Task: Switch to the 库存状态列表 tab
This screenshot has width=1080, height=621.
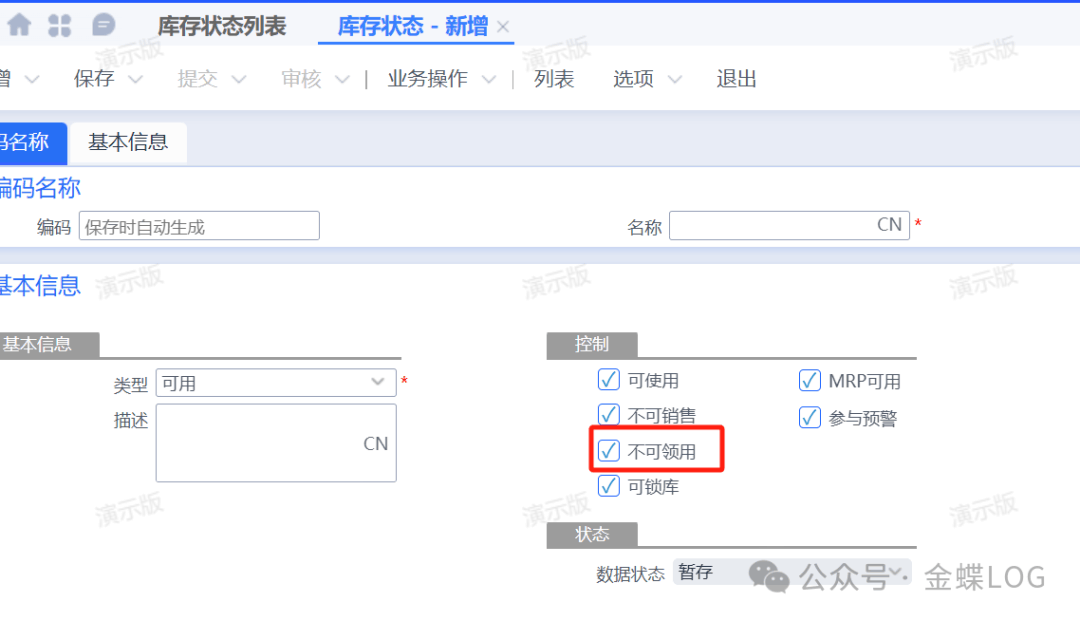Action: click(222, 26)
